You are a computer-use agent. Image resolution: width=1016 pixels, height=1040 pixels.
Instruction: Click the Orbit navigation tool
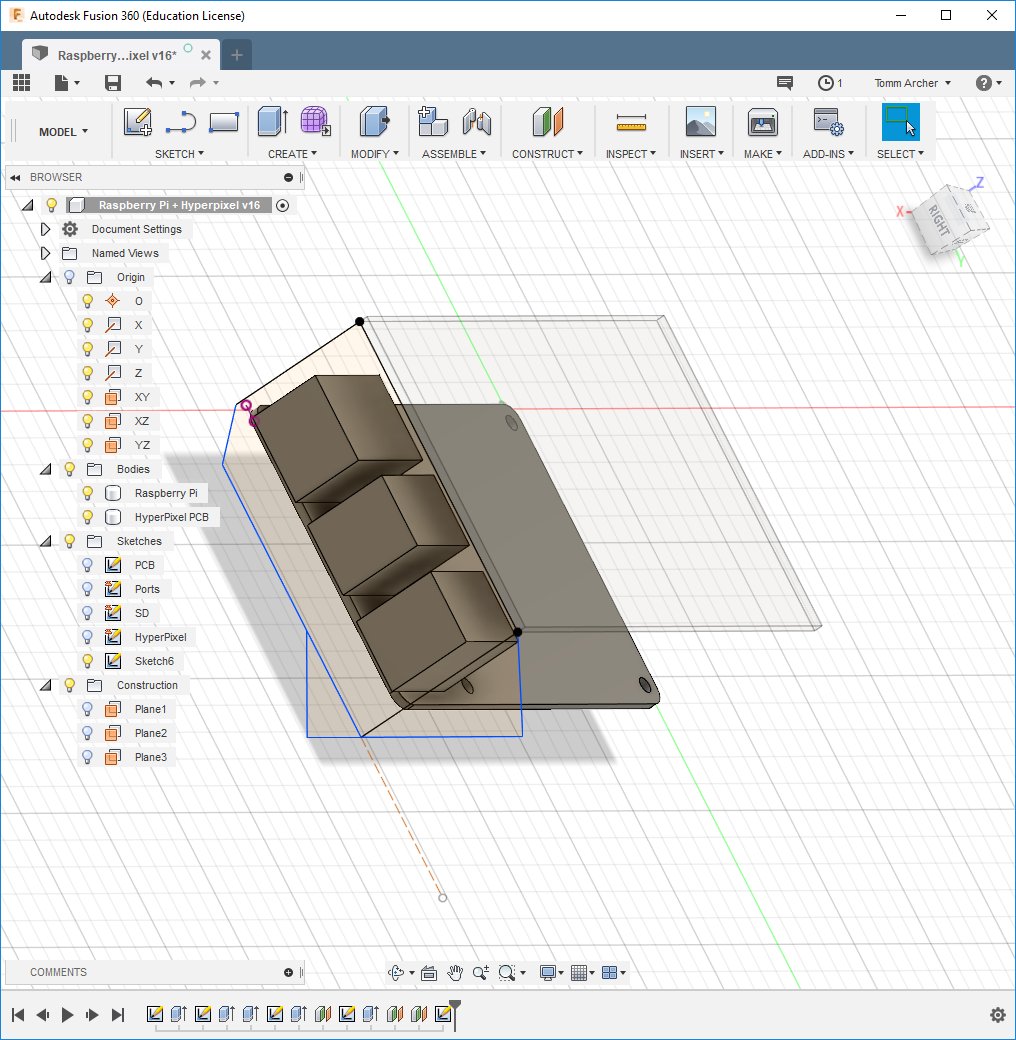click(x=396, y=972)
